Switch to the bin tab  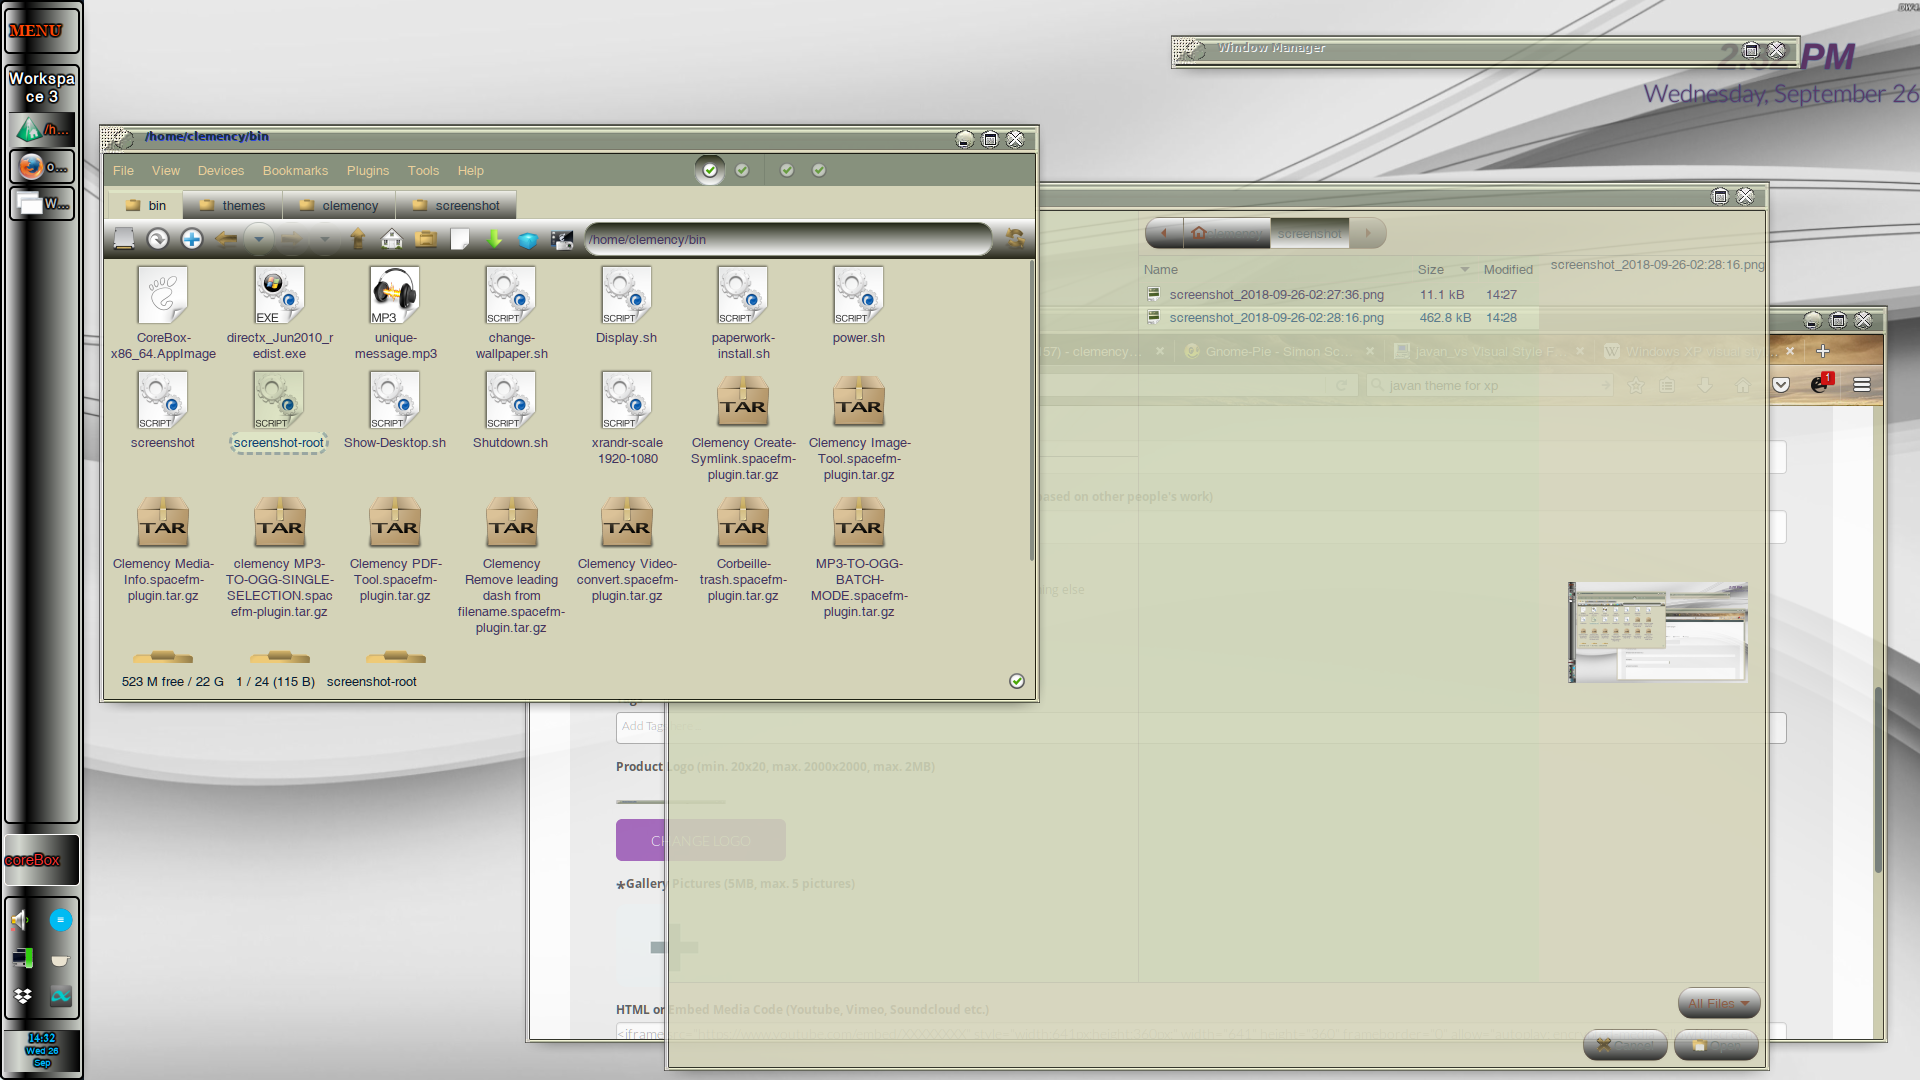[x=146, y=206]
